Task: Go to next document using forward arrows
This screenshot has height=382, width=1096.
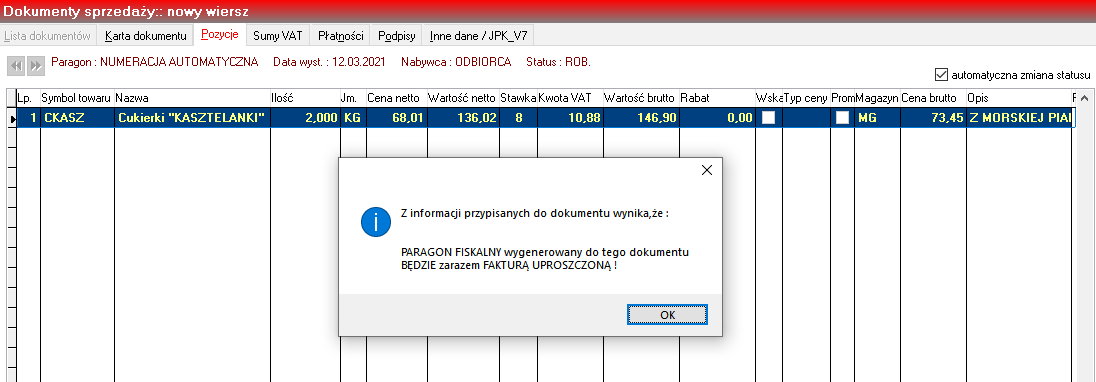Action: click(x=36, y=66)
